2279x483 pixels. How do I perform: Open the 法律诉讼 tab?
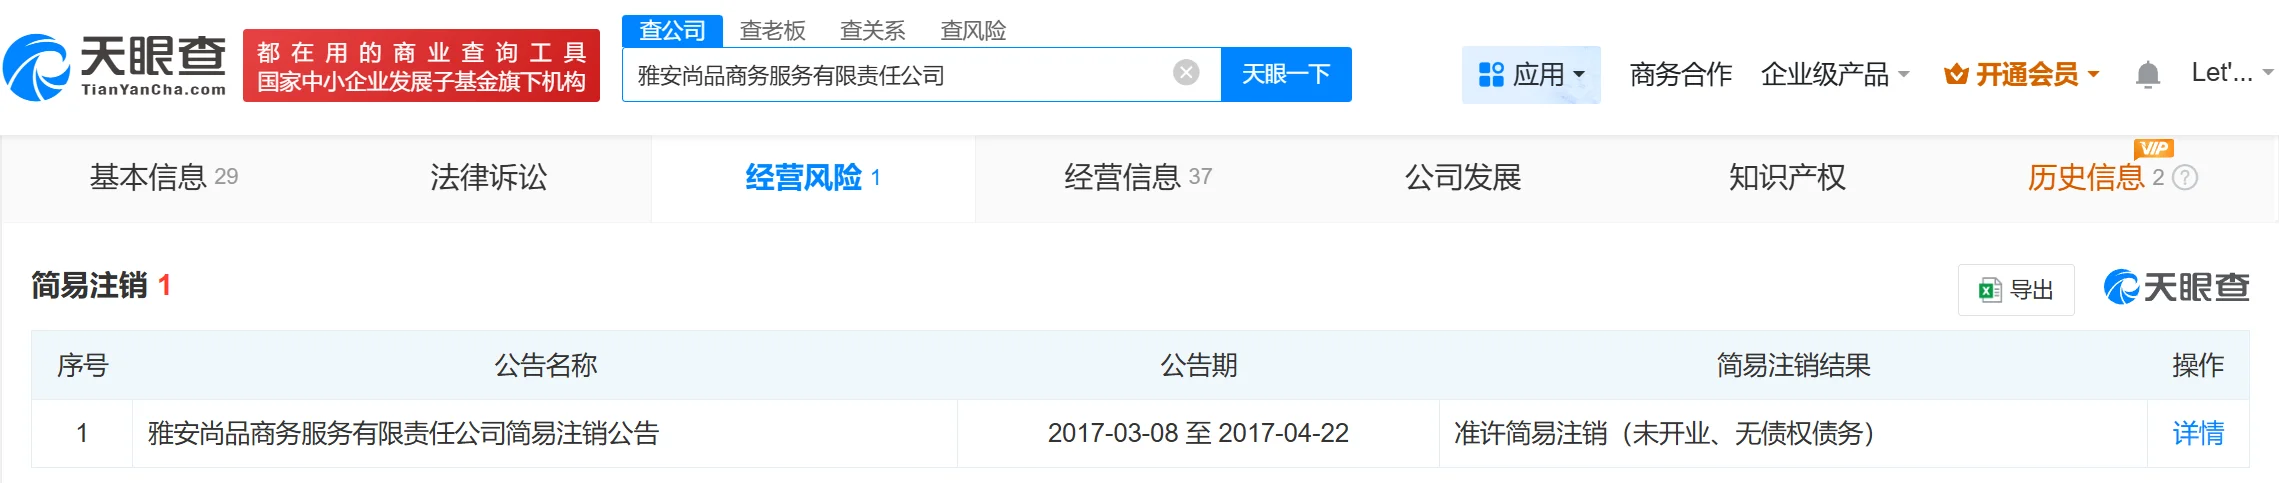coord(488,178)
